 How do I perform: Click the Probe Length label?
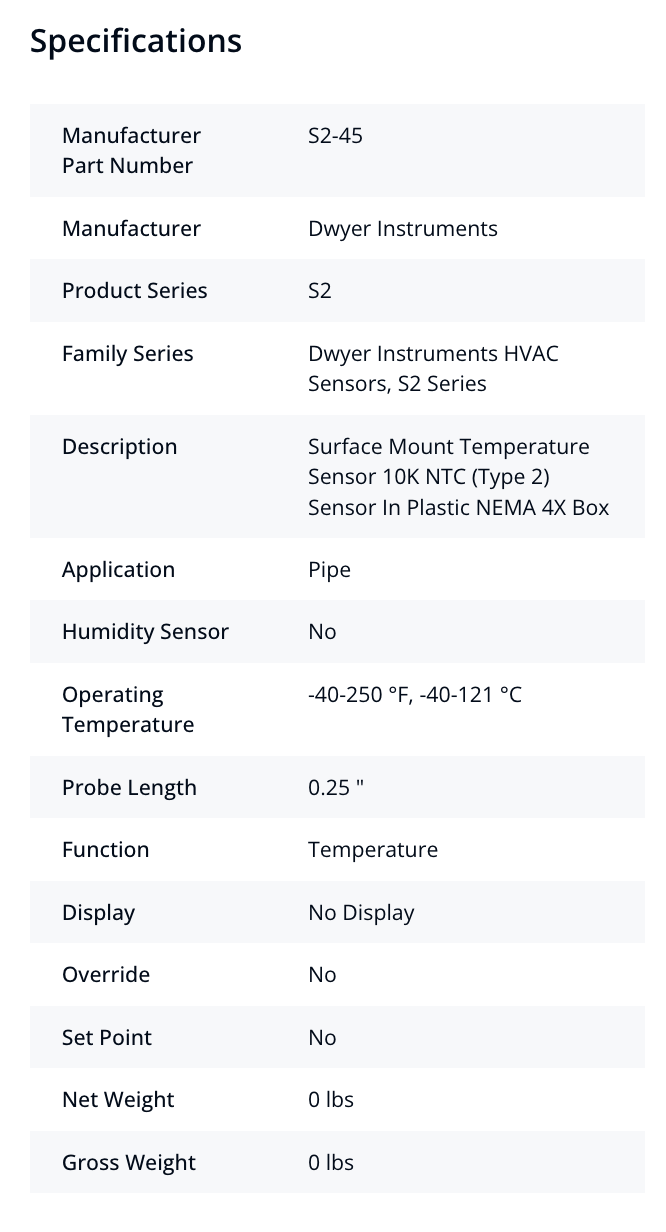coord(129,788)
